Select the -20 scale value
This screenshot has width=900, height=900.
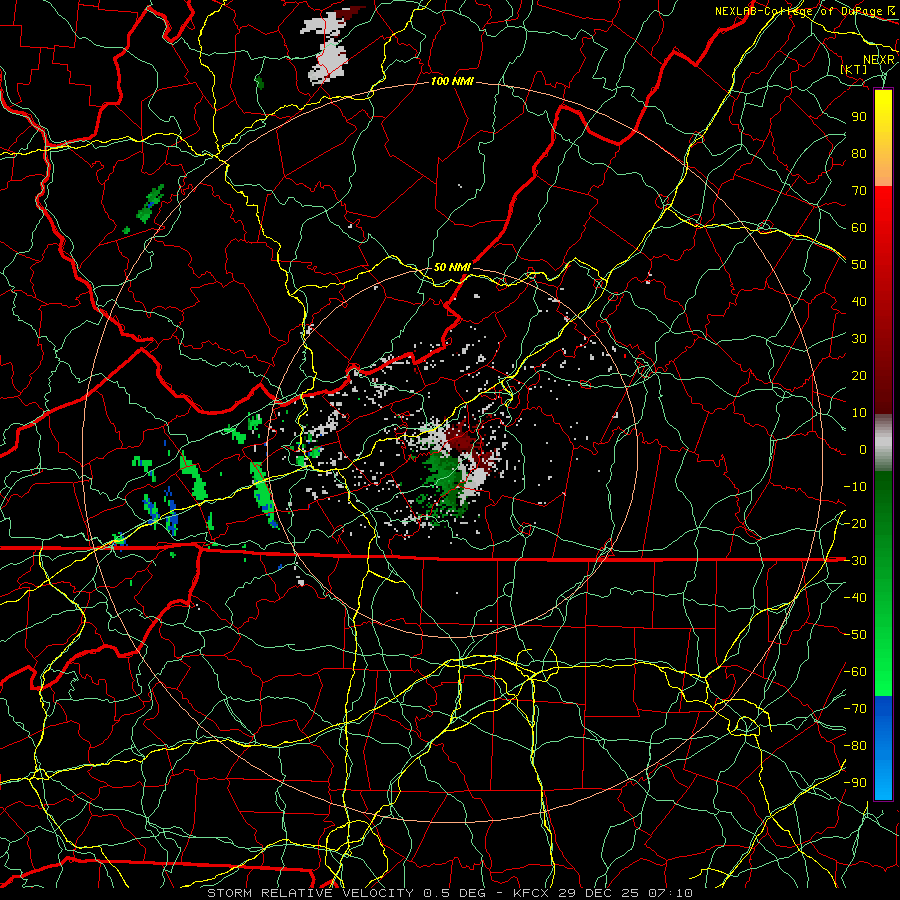point(855,524)
